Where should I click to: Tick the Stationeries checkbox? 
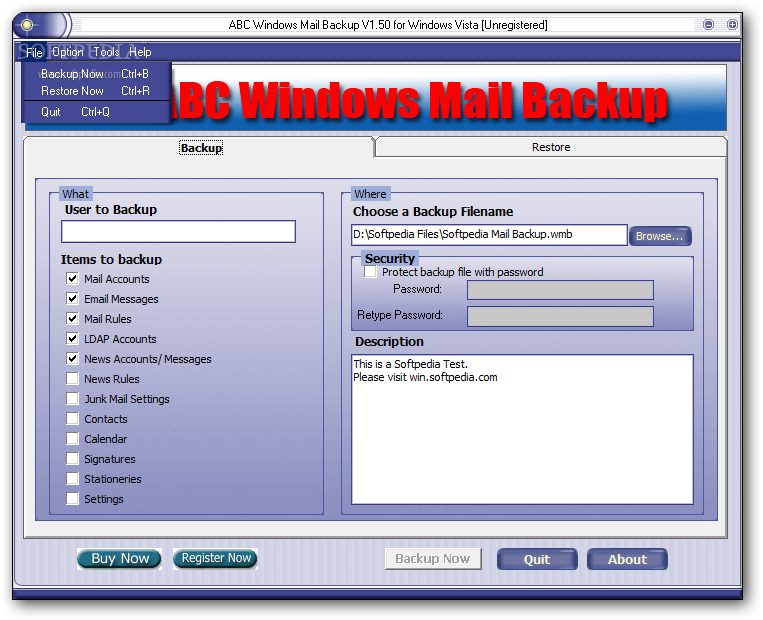click(73, 478)
